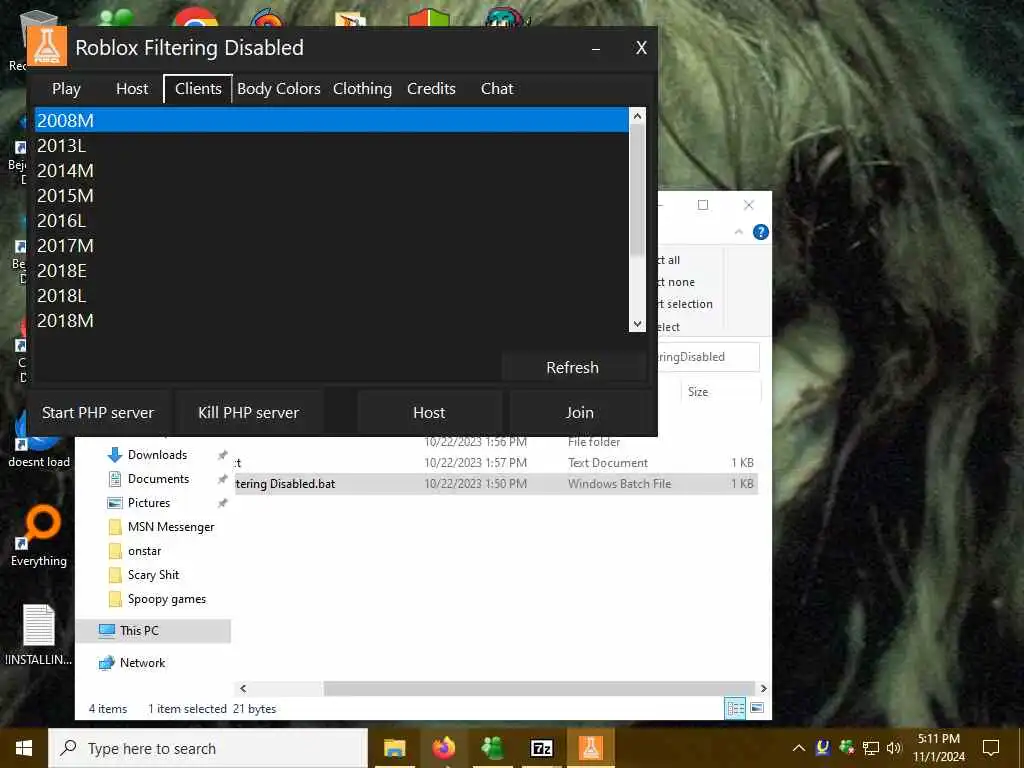Screen dimensions: 1024x768
Task: Select the tering Disabled.bat file row
Action: click(x=496, y=484)
